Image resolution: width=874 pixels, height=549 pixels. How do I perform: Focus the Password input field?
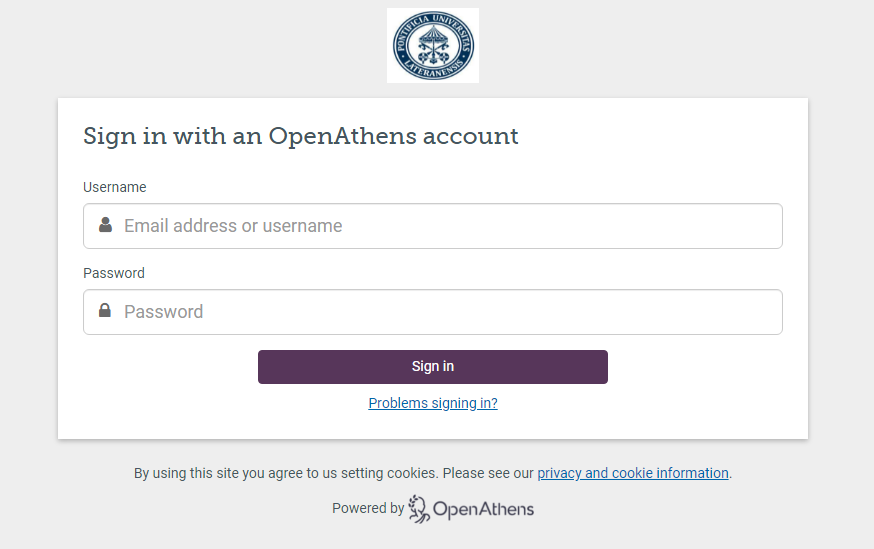433,312
